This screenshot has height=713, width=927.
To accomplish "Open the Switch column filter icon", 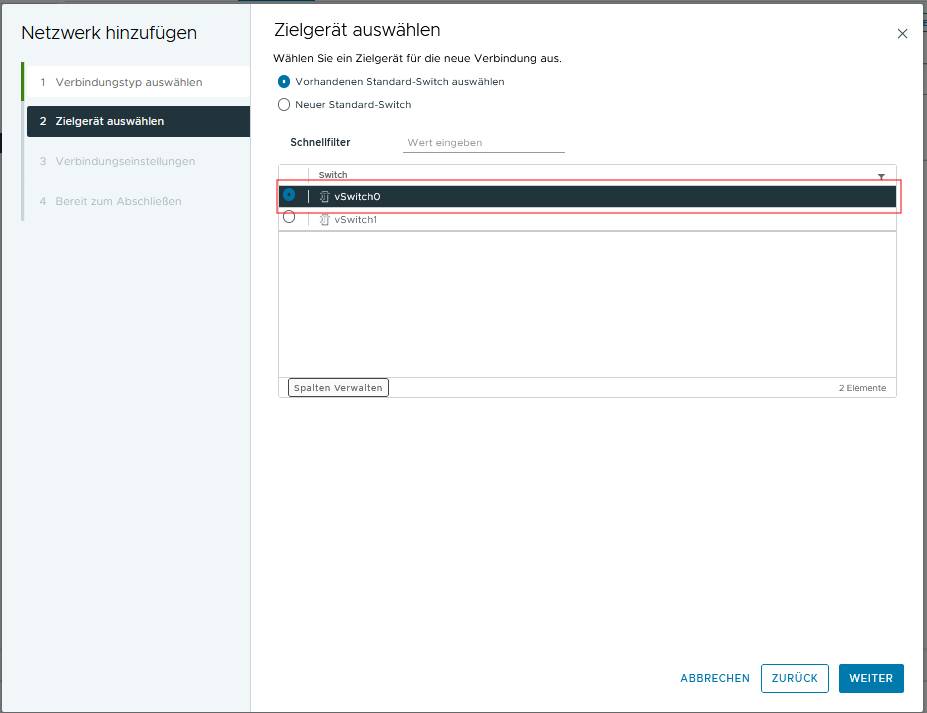I will pos(881,176).
